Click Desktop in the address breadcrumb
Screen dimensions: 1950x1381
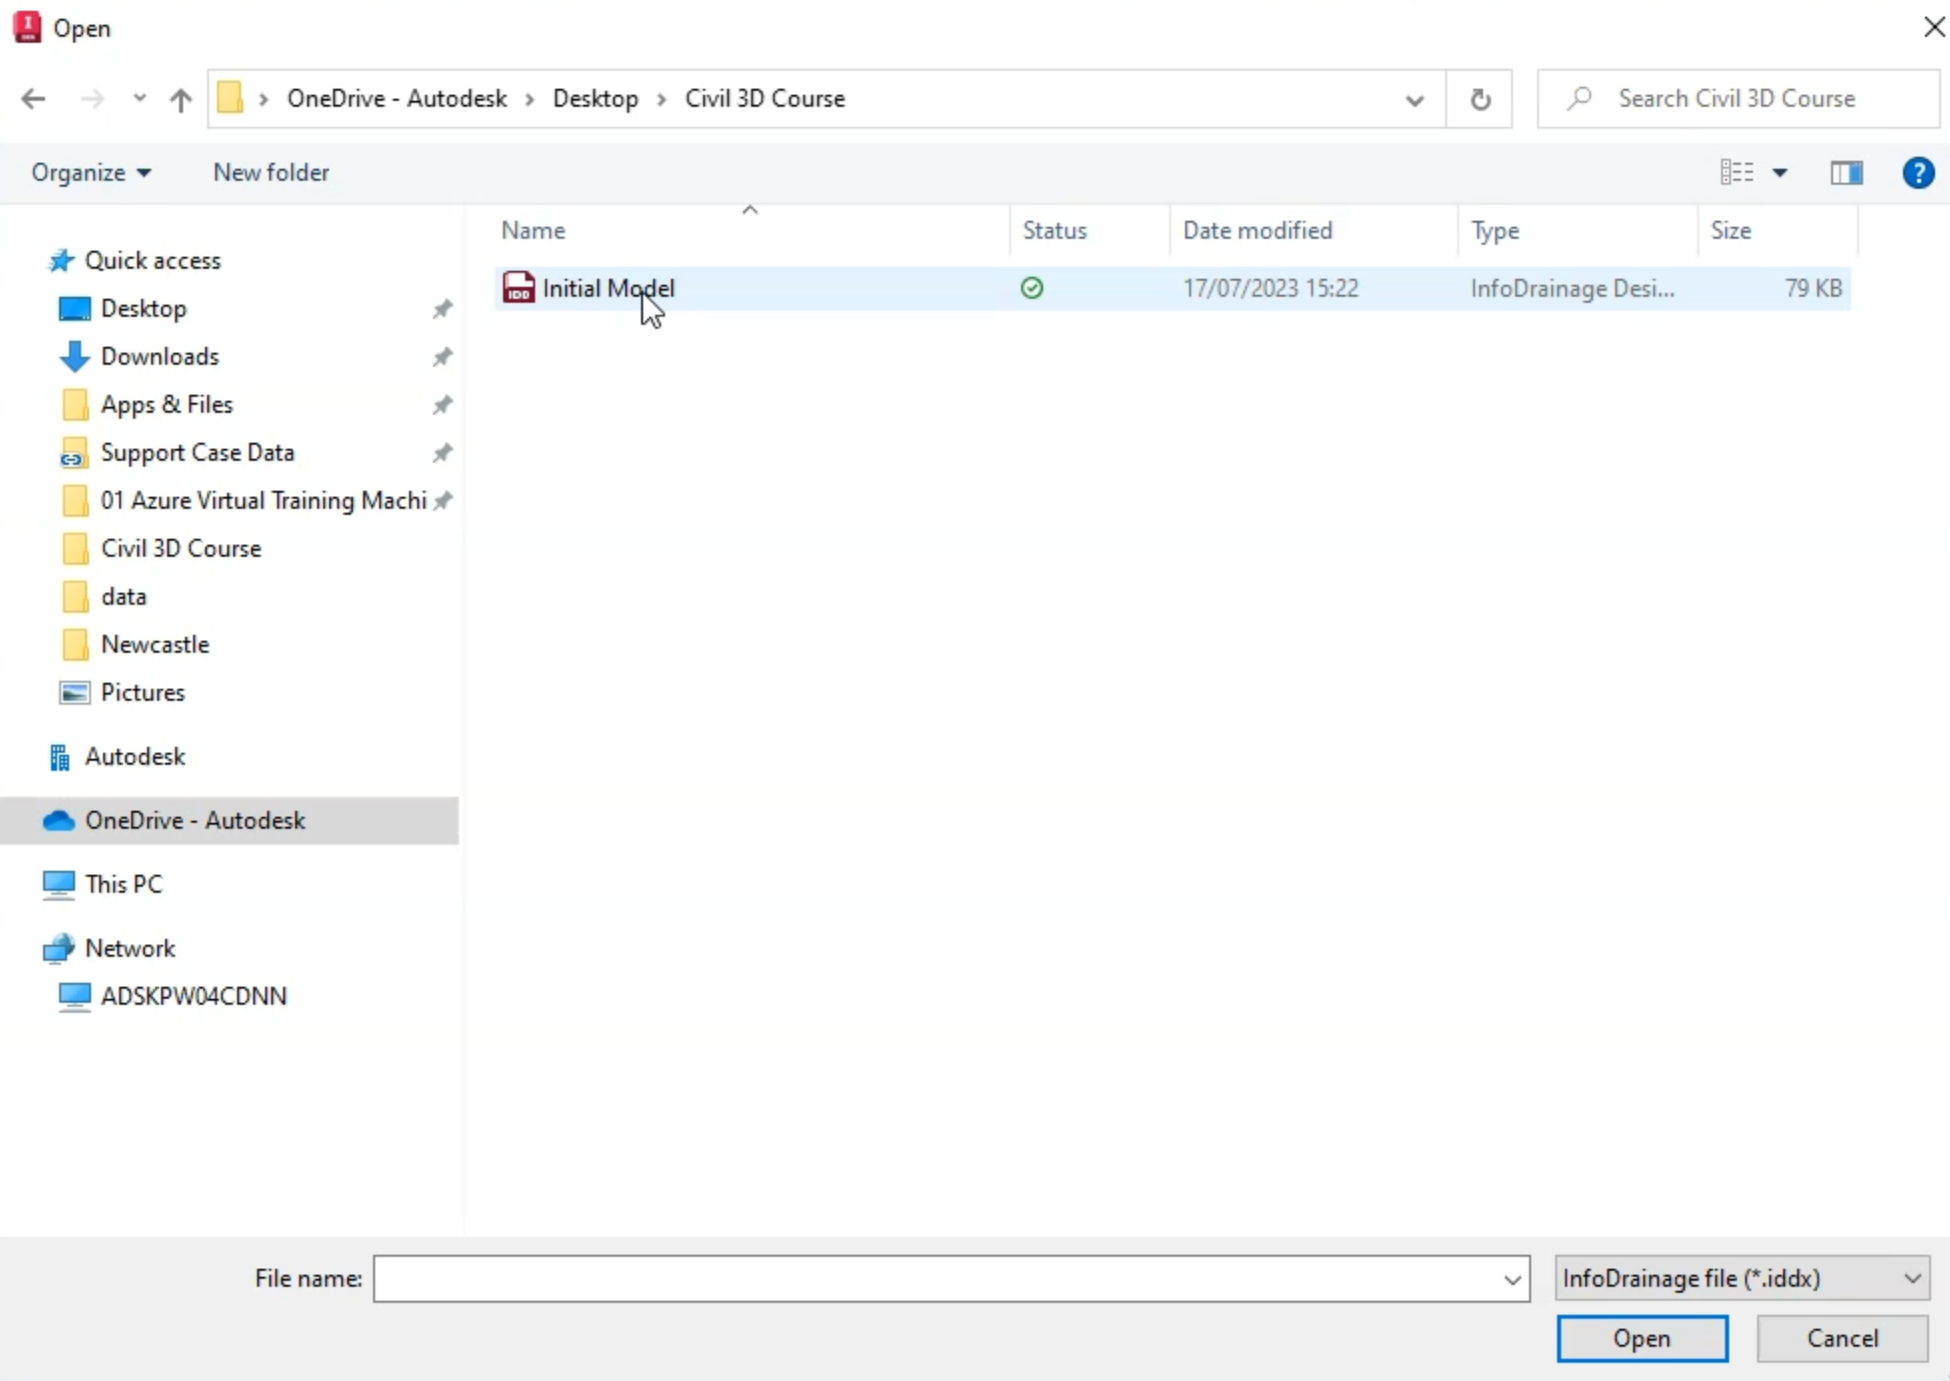(x=595, y=98)
